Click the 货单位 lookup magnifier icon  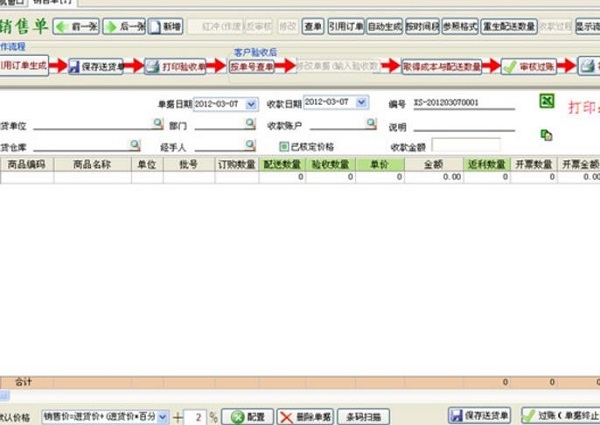tap(158, 123)
